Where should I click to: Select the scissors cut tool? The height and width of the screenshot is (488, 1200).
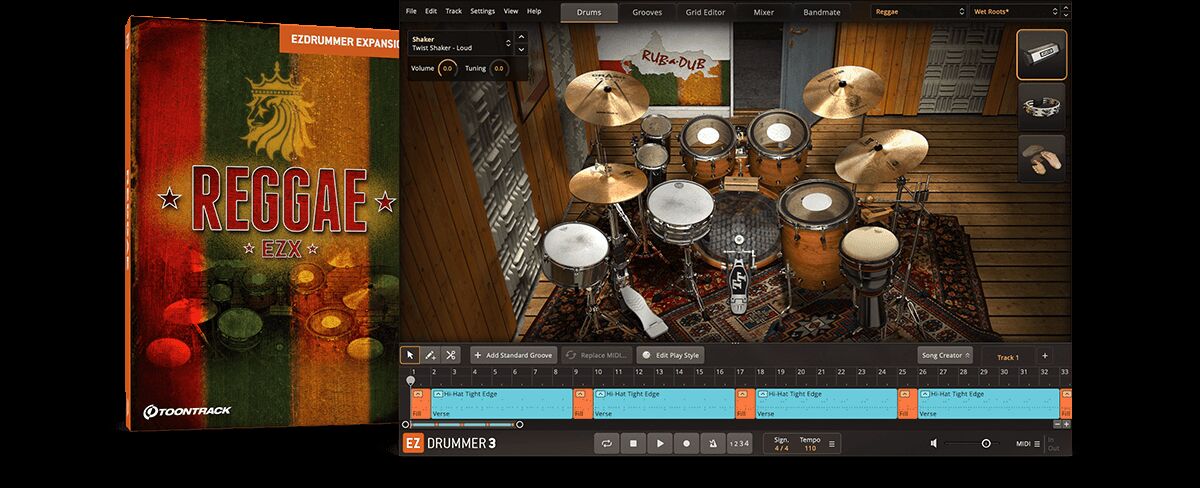click(x=451, y=355)
